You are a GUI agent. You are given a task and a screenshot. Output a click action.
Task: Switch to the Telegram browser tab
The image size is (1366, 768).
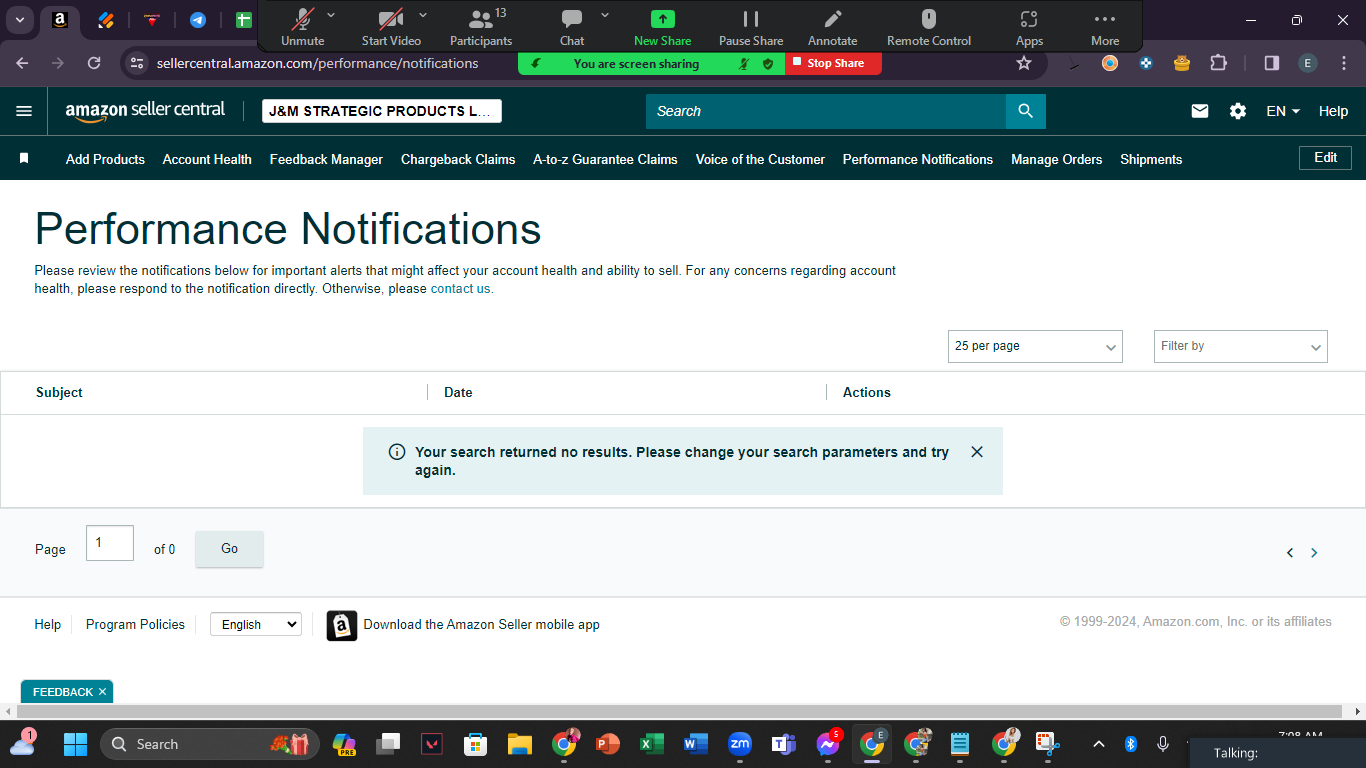(x=198, y=20)
